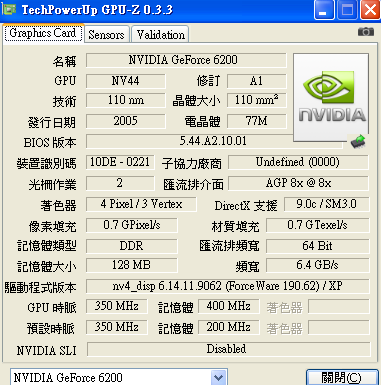
Task: Switch to the Sensors tab
Action: tap(106, 35)
